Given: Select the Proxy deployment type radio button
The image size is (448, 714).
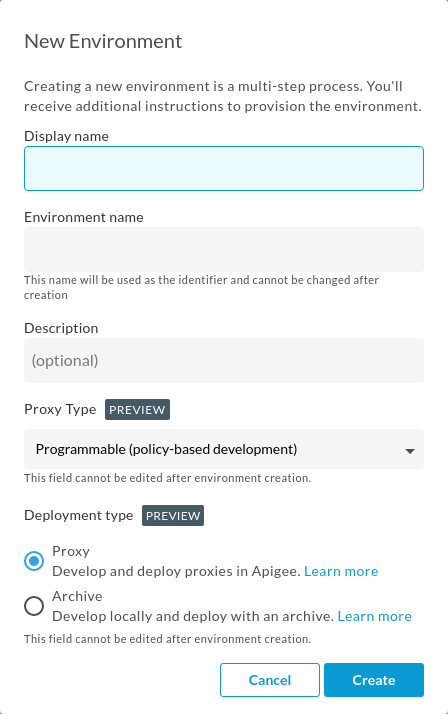Looking at the screenshot, I should (x=34, y=561).
